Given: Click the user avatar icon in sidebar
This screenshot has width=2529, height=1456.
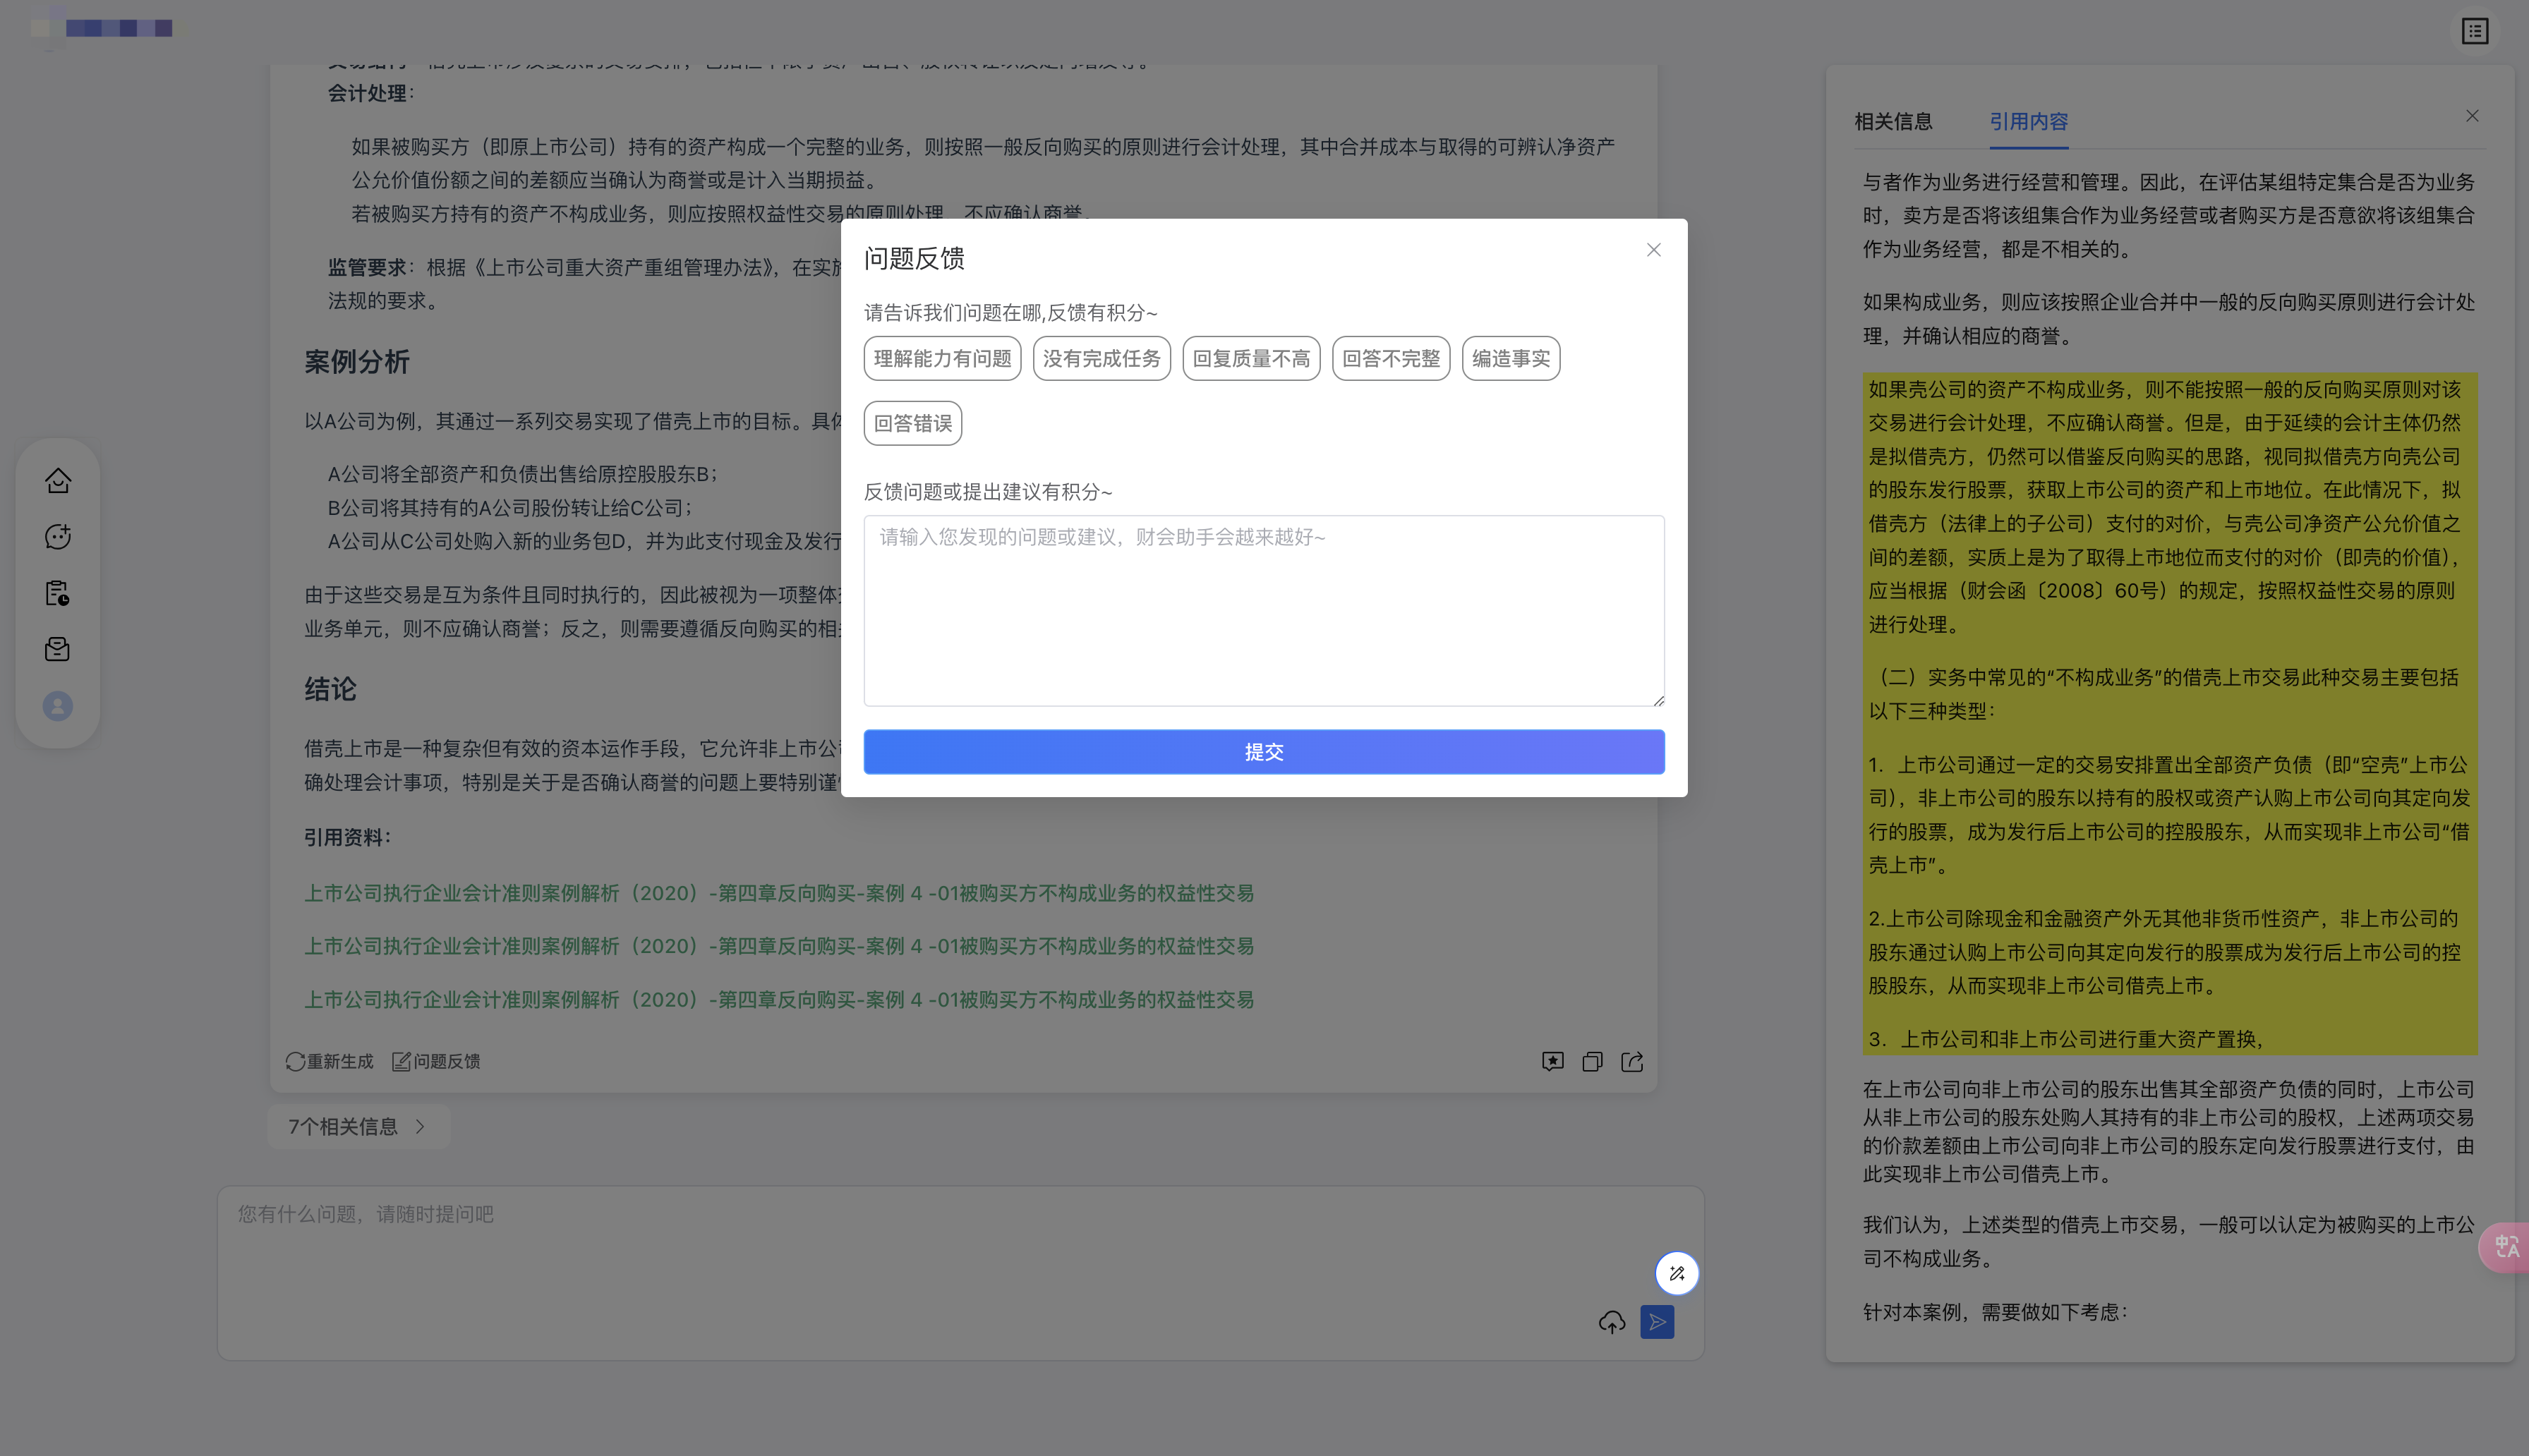Looking at the screenshot, I should [x=58, y=706].
